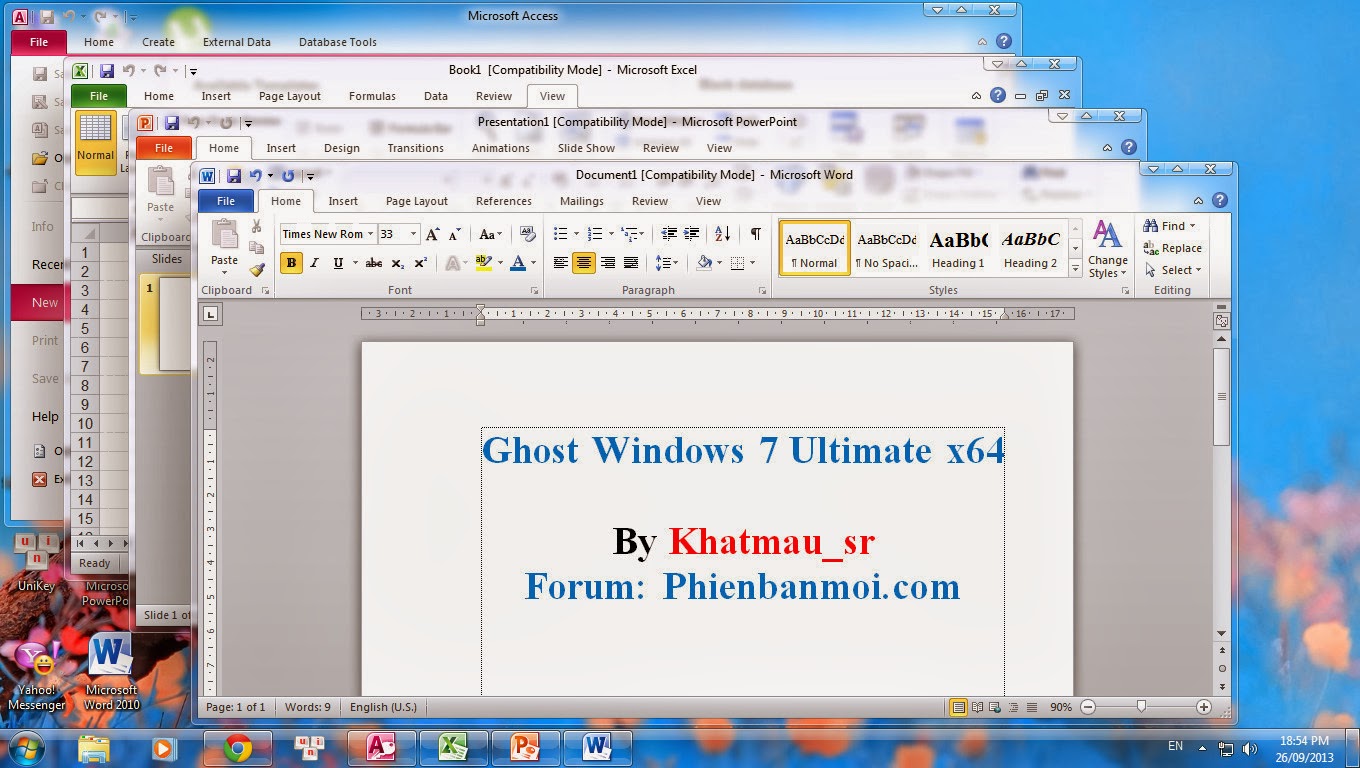Open the Bullets dropdown arrow in Word

[x=575, y=234]
